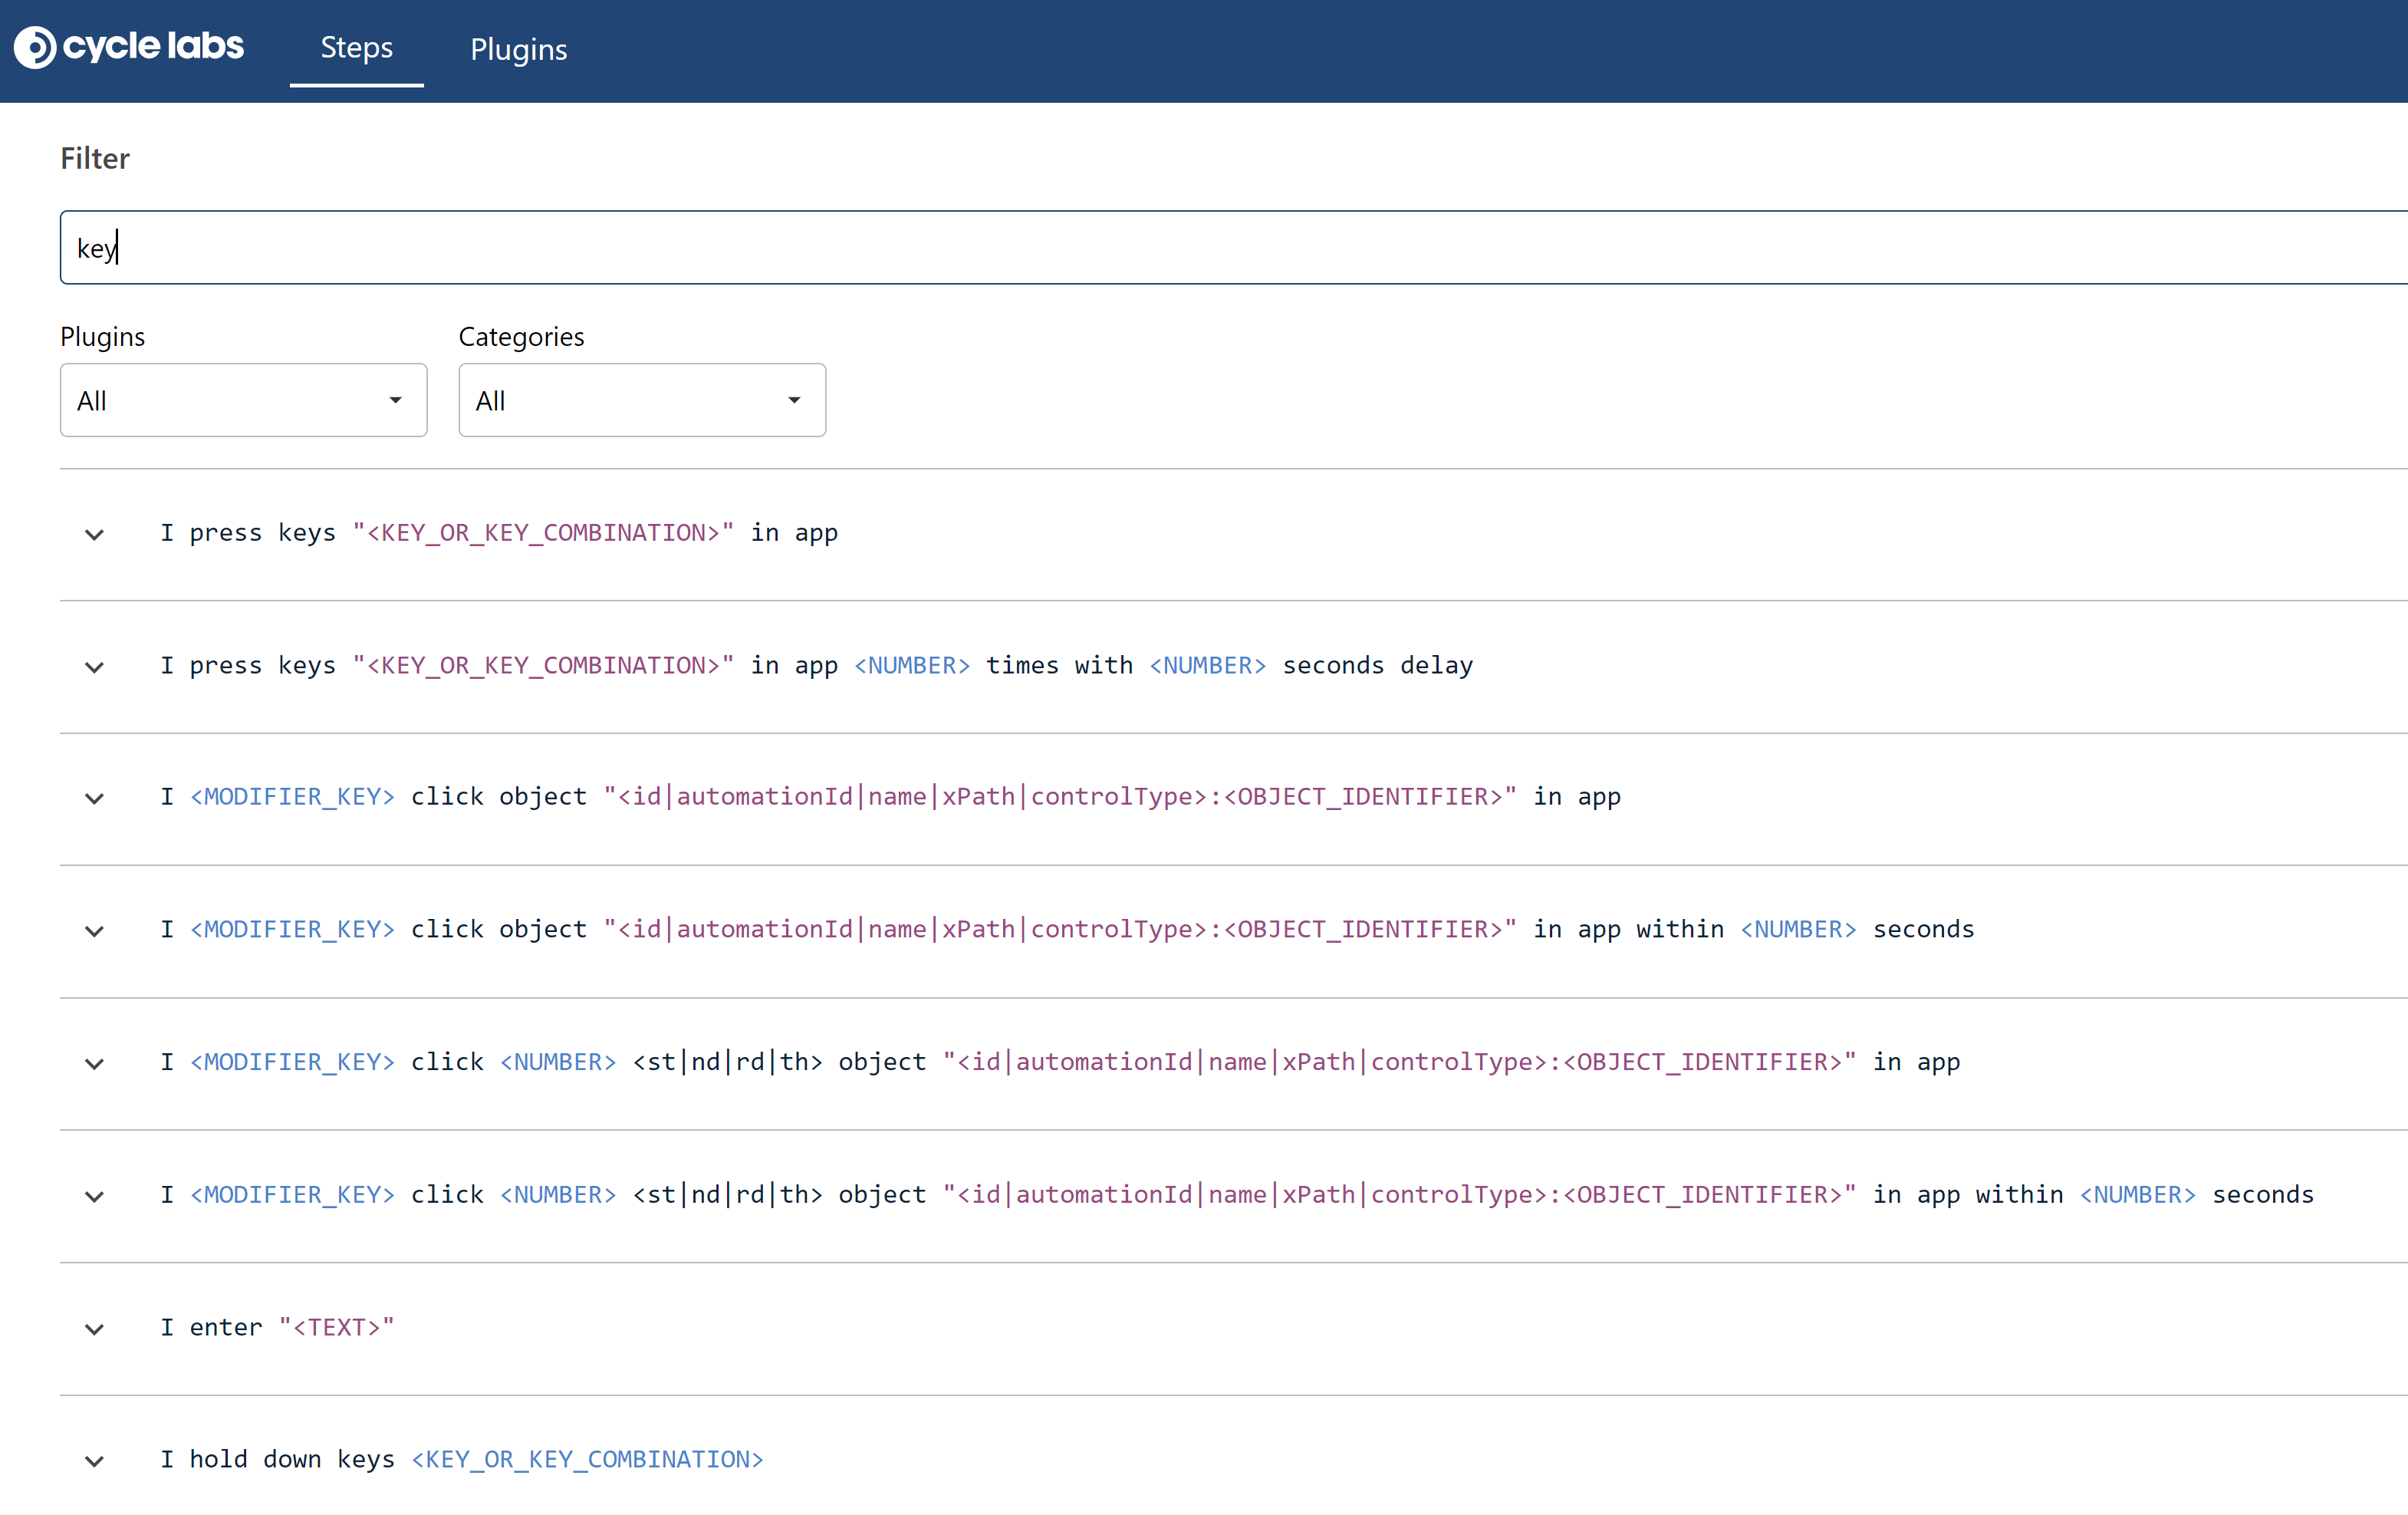Open the Plugins dropdown
2408x1515 pixels.
(x=243, y=400)
